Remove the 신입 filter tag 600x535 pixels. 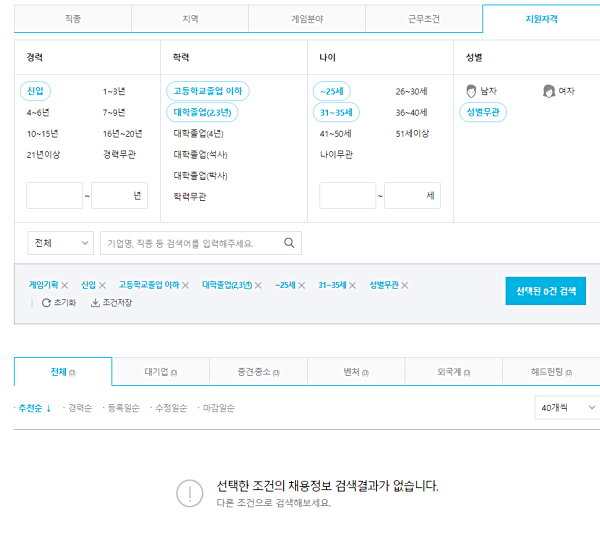click(102, 285)
